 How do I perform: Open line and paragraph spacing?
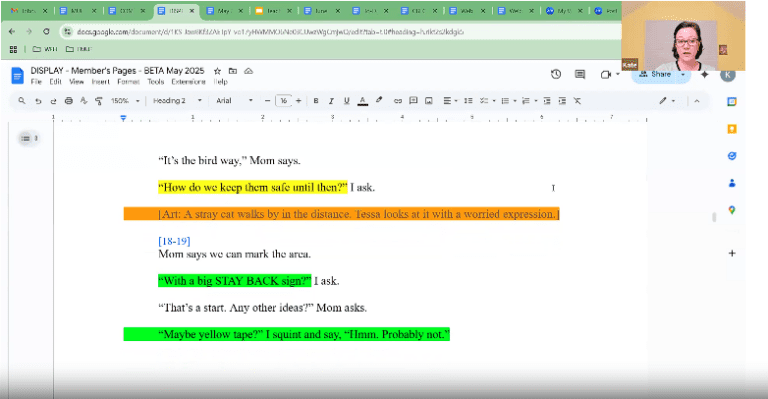(x=468, y=101)
